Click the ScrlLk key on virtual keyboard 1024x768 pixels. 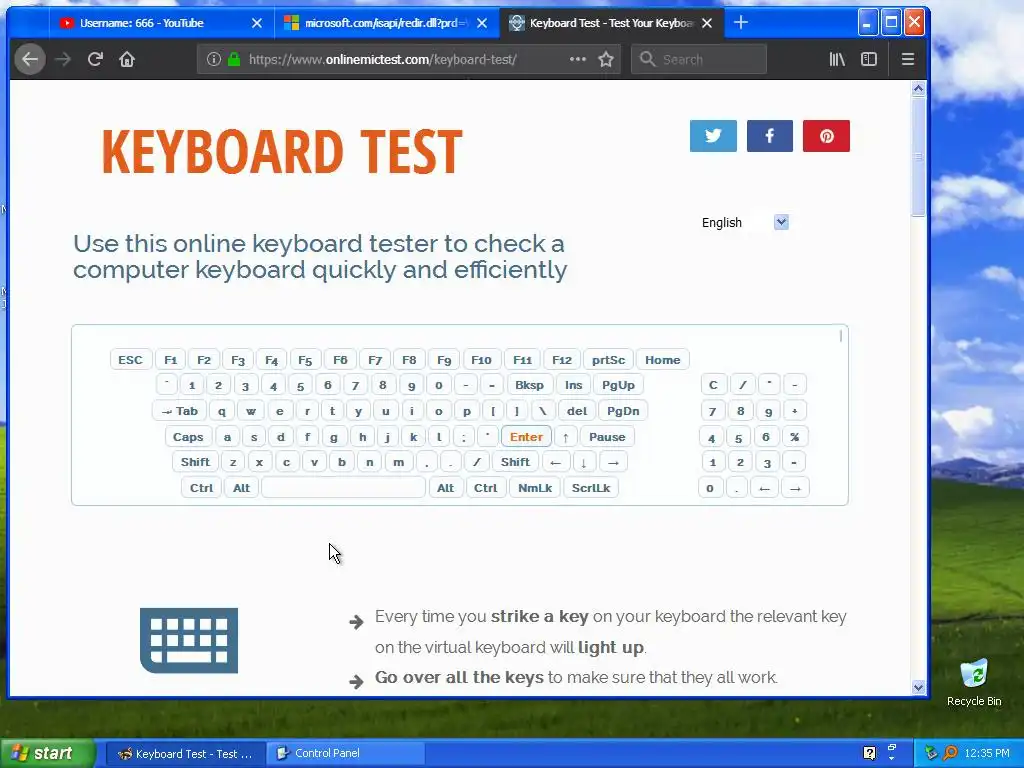tap(591, 488)
